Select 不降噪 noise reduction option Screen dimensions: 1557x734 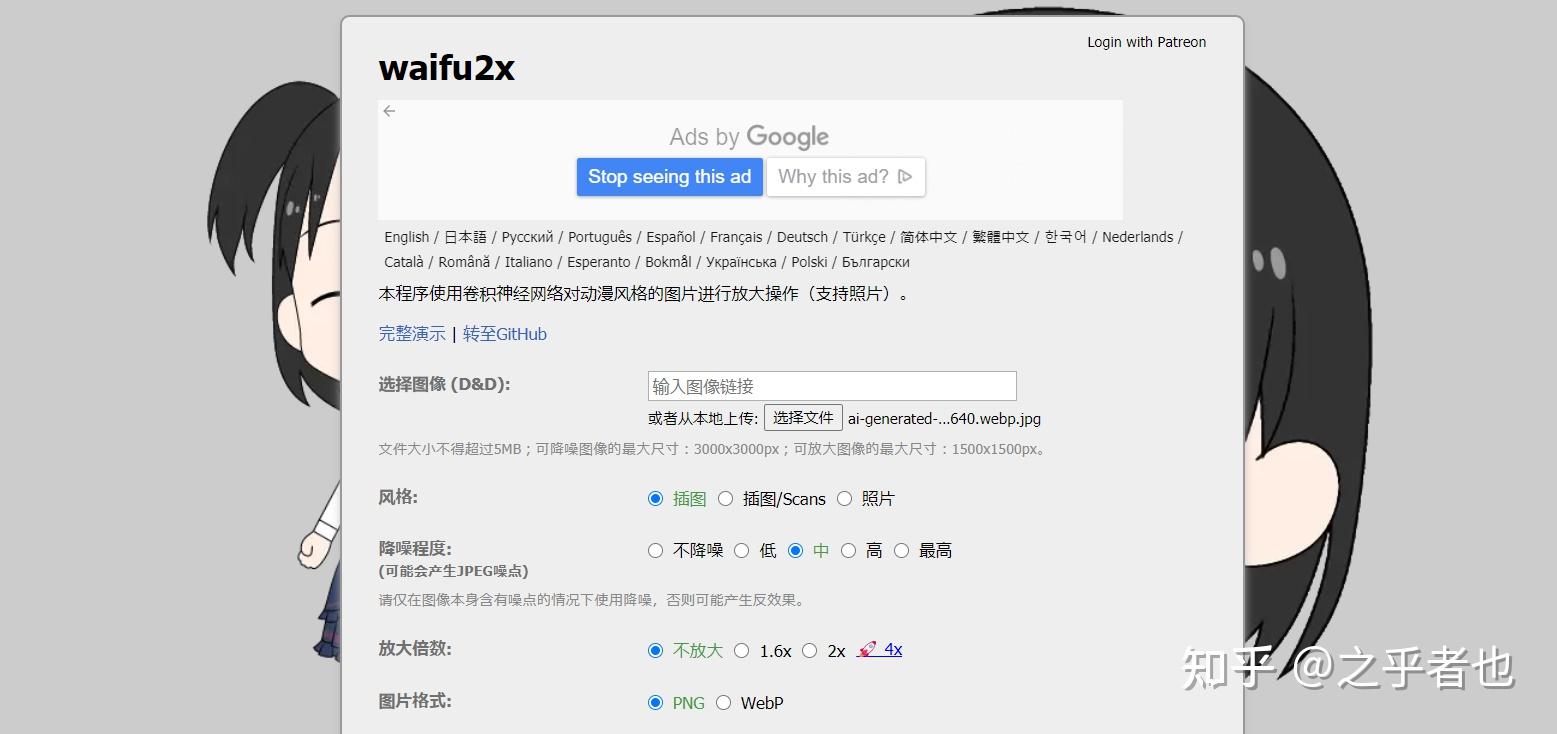656,550
